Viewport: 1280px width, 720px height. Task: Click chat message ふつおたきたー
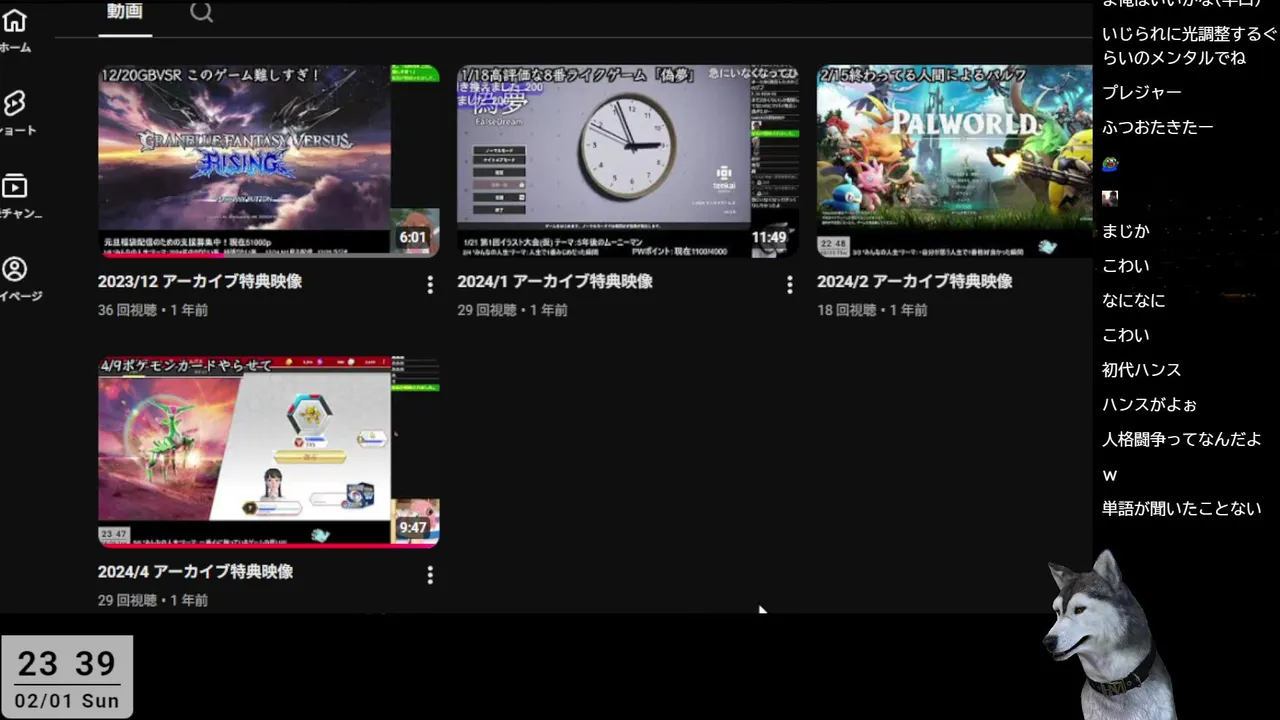click(1158, 127)
